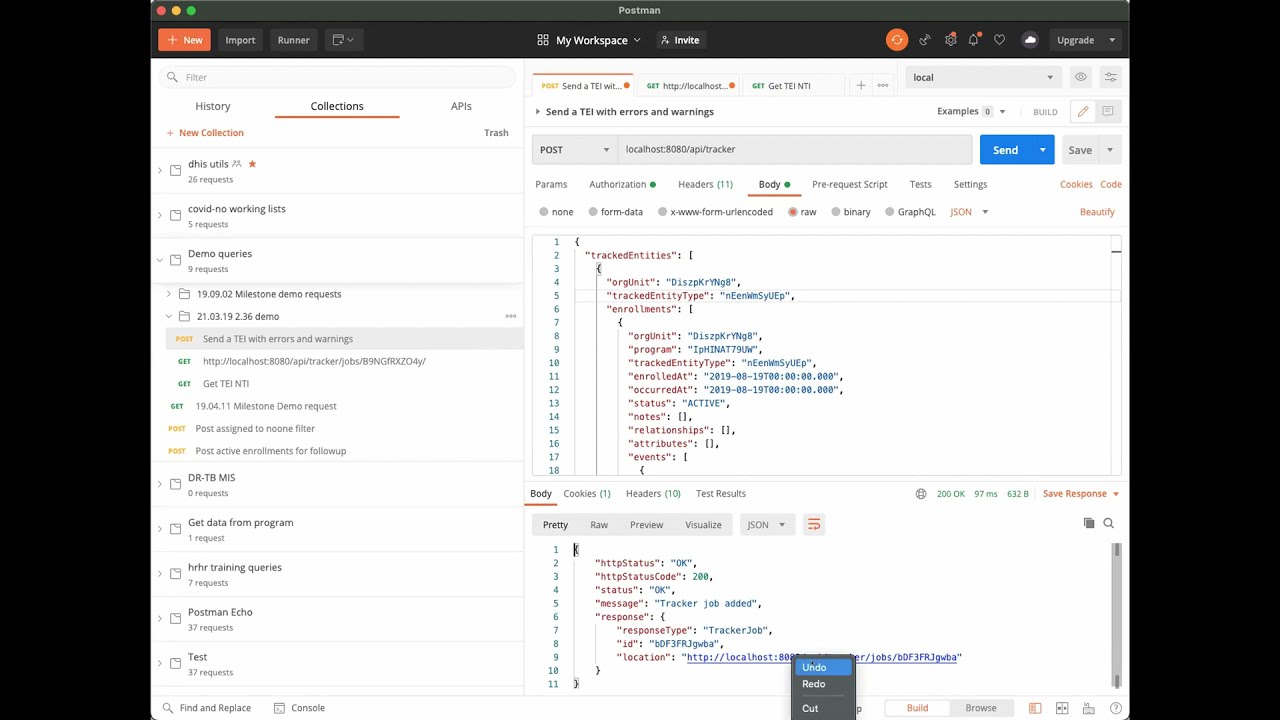The image size is (1280, 720).
Task: Open the comments icon beside BUILD
Action: pyautogui.click(x=1108, y=111)
